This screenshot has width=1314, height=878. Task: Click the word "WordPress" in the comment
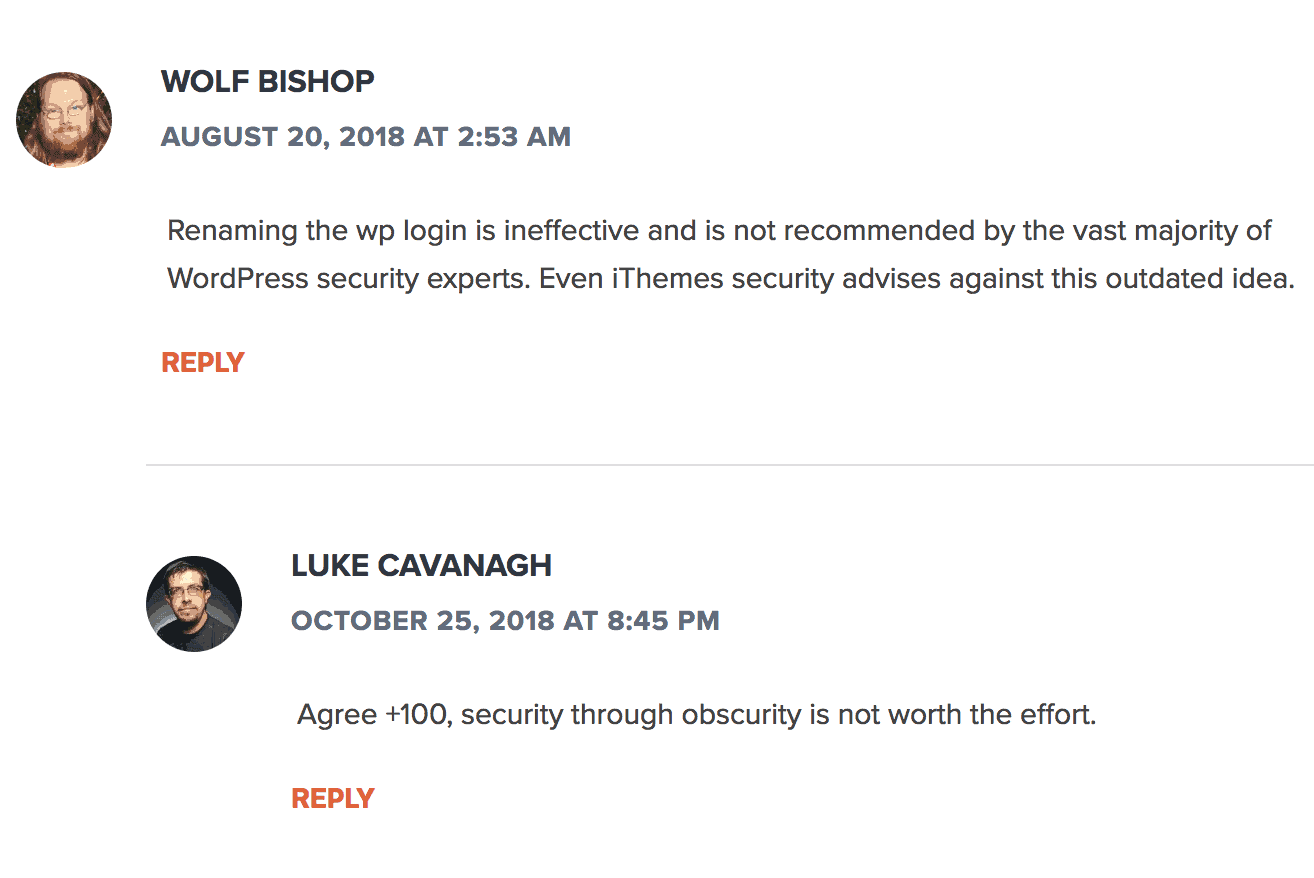click(238, 278)
